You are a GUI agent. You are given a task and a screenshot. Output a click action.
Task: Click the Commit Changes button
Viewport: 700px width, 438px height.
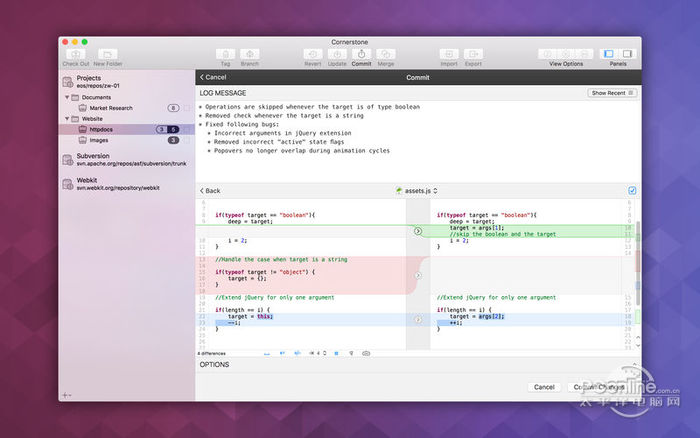click(598, 387)
